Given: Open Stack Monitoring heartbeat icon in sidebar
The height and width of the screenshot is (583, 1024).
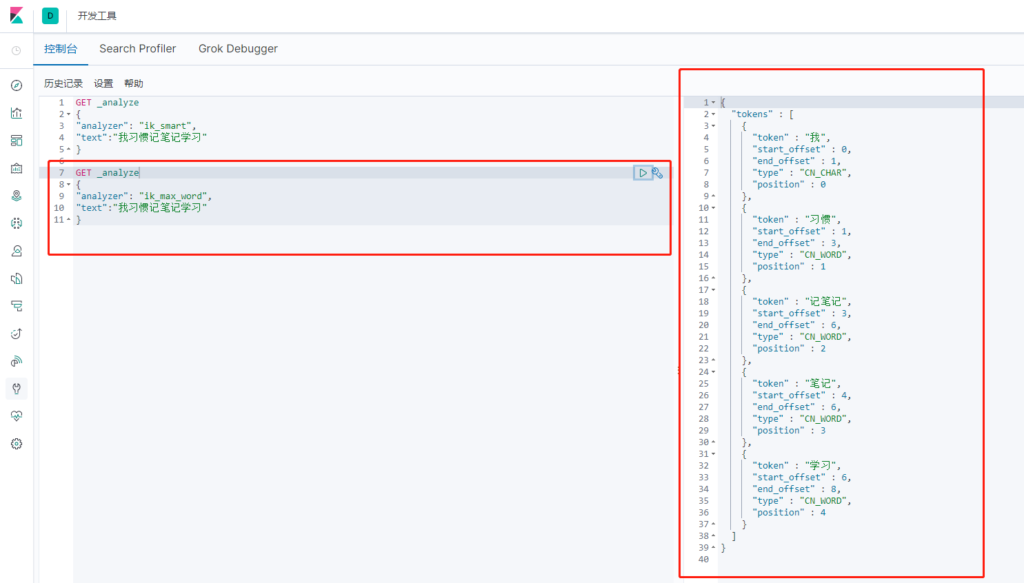Looking at the screenshot, I should point(16,416).
